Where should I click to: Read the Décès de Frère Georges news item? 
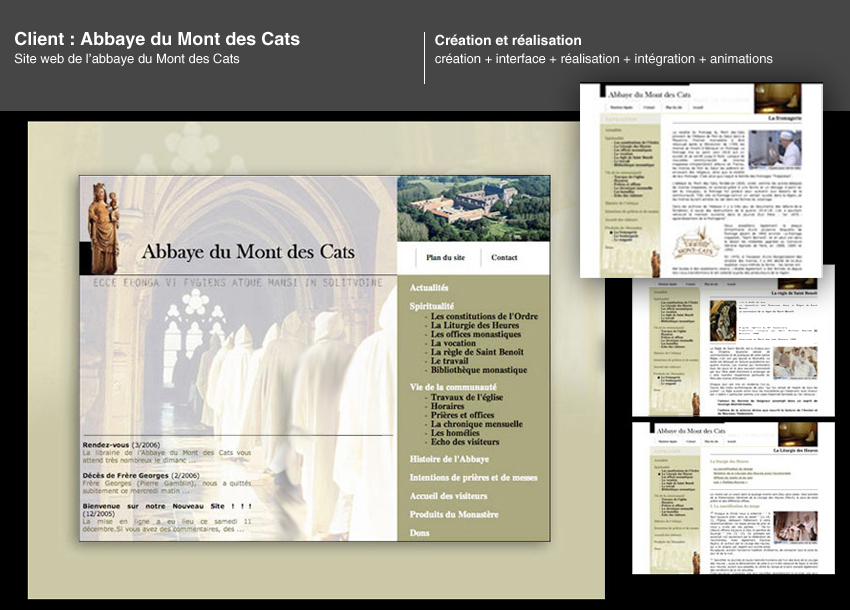coord(167,483)
